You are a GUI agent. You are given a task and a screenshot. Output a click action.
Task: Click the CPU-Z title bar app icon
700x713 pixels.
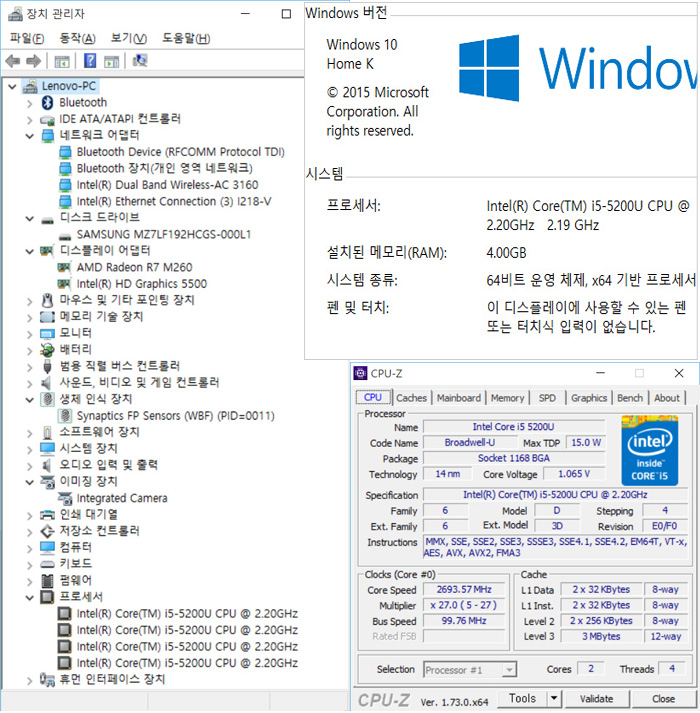point(360,373)
